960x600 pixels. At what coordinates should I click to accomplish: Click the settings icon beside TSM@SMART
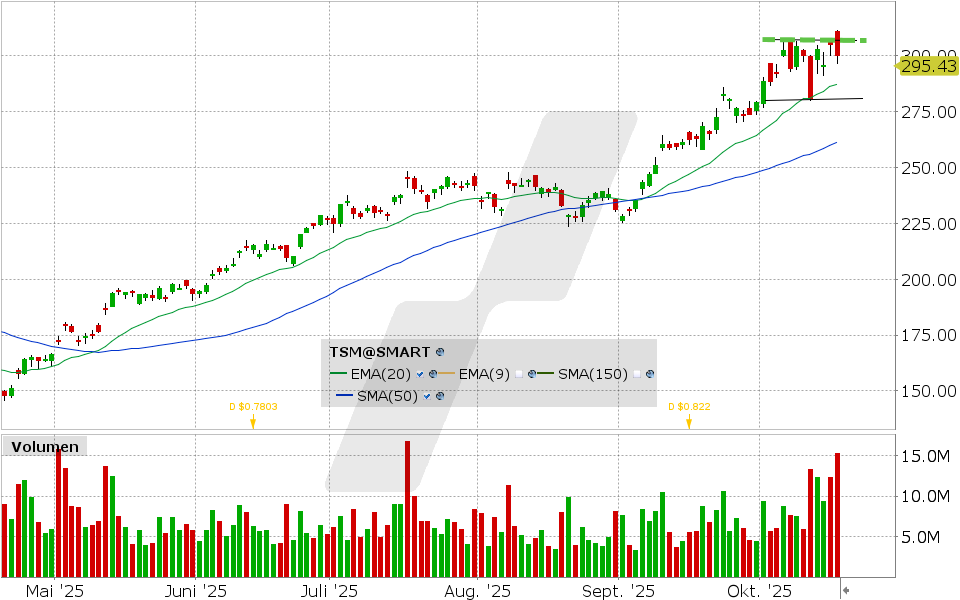click(x=440, y=352)
